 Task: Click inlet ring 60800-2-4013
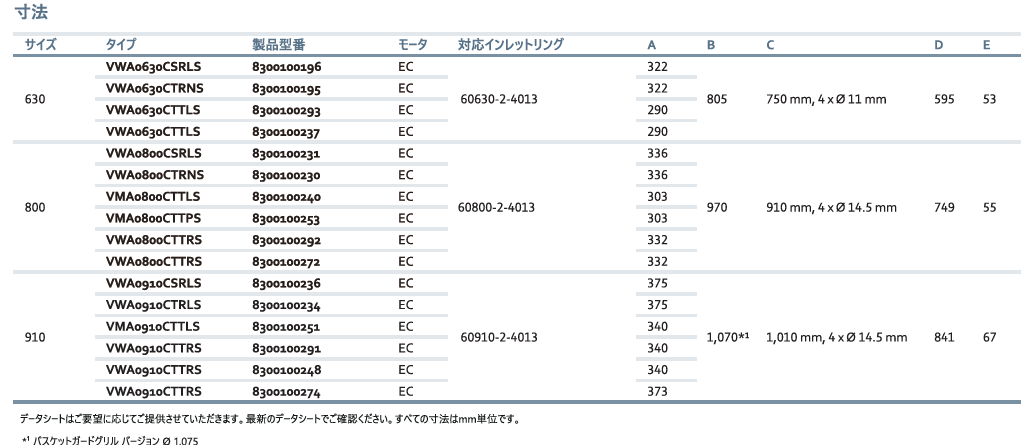point(496,208)
